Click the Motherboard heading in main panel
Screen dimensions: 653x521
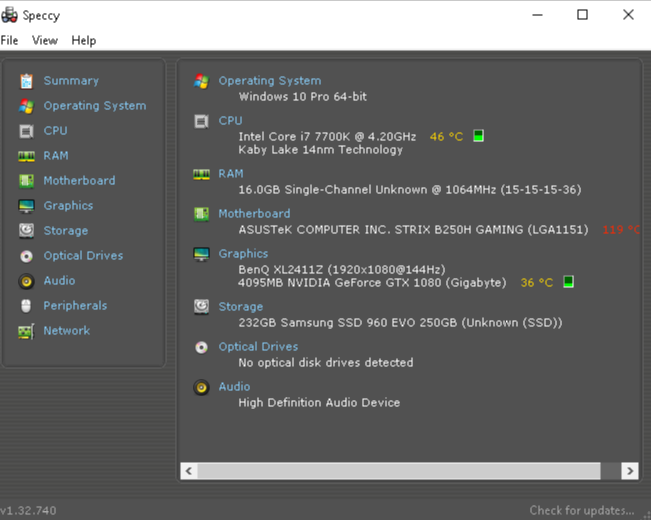point(254,214)
